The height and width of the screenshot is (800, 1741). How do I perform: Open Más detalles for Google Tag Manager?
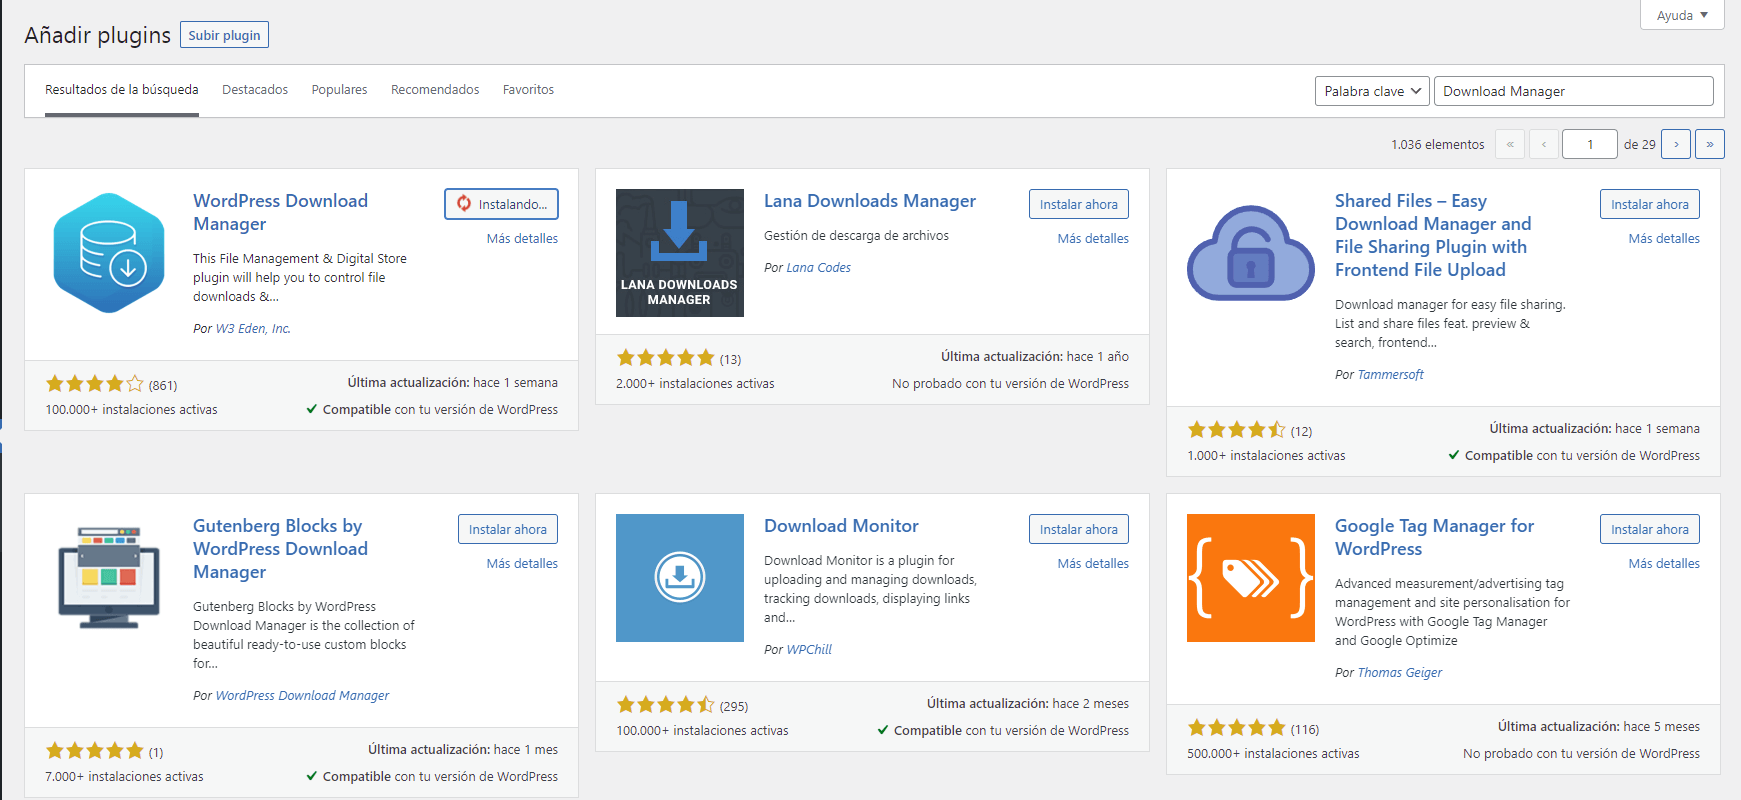[x=1664, y=564]
